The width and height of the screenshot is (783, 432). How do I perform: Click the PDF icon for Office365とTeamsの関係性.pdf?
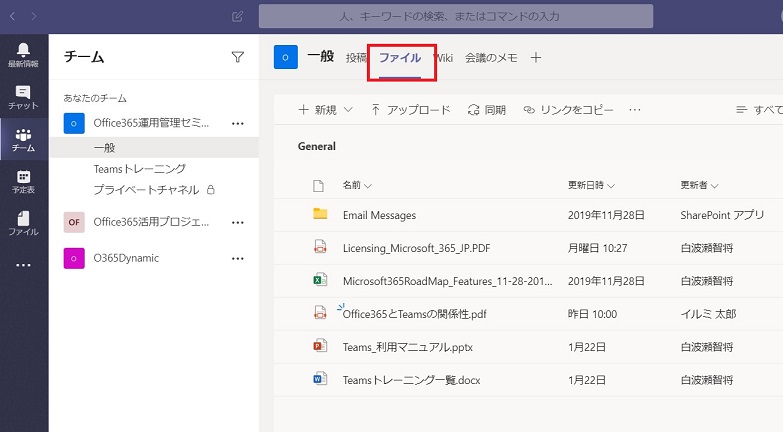(x=320, y=313)
